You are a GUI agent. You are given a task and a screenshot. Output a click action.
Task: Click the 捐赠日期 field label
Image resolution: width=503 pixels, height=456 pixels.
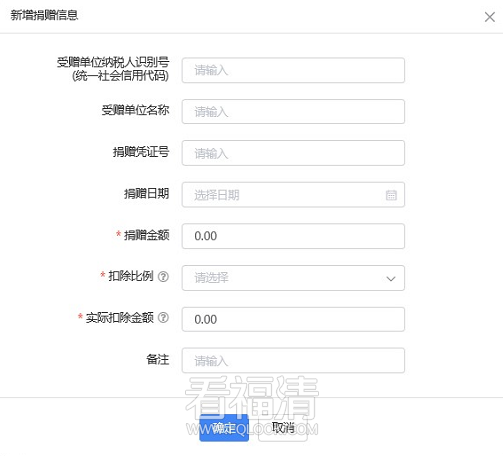147,194
